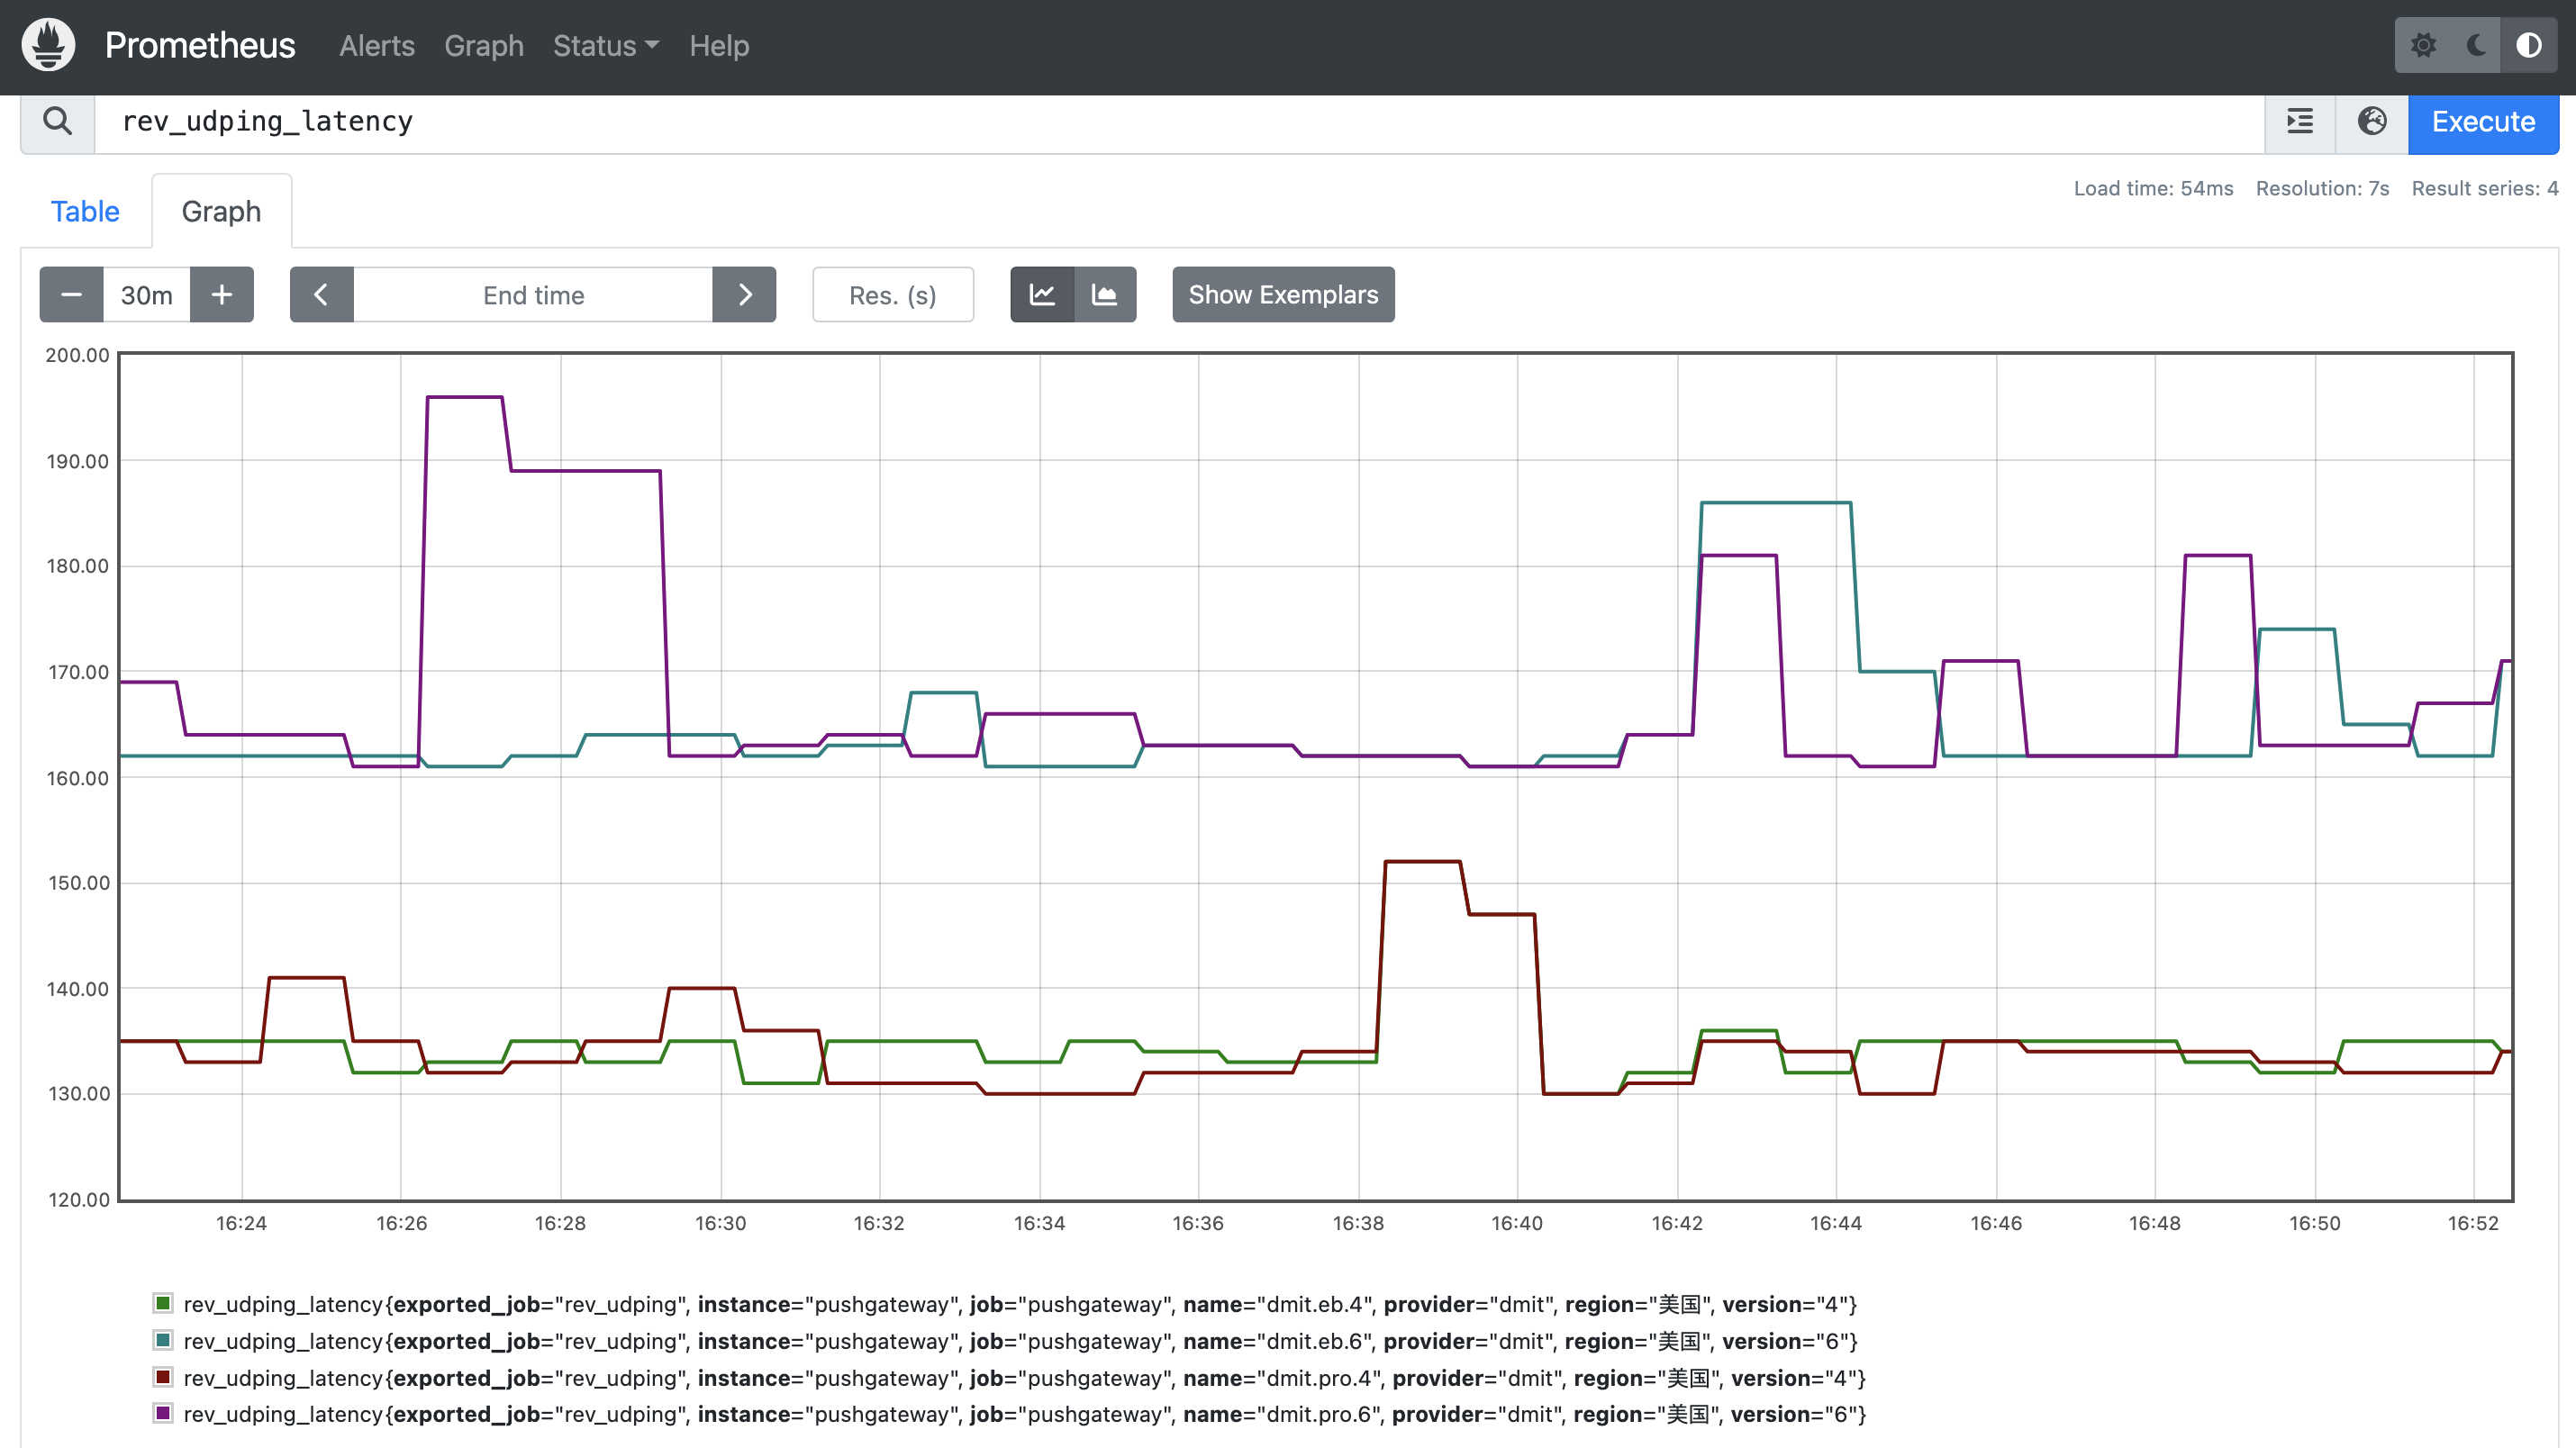Image resolution: width=2576 pixels, height=1448 pixels.
Task: Decrease time range with minus button
Action: pyautogui.click(x=71, y=295)
